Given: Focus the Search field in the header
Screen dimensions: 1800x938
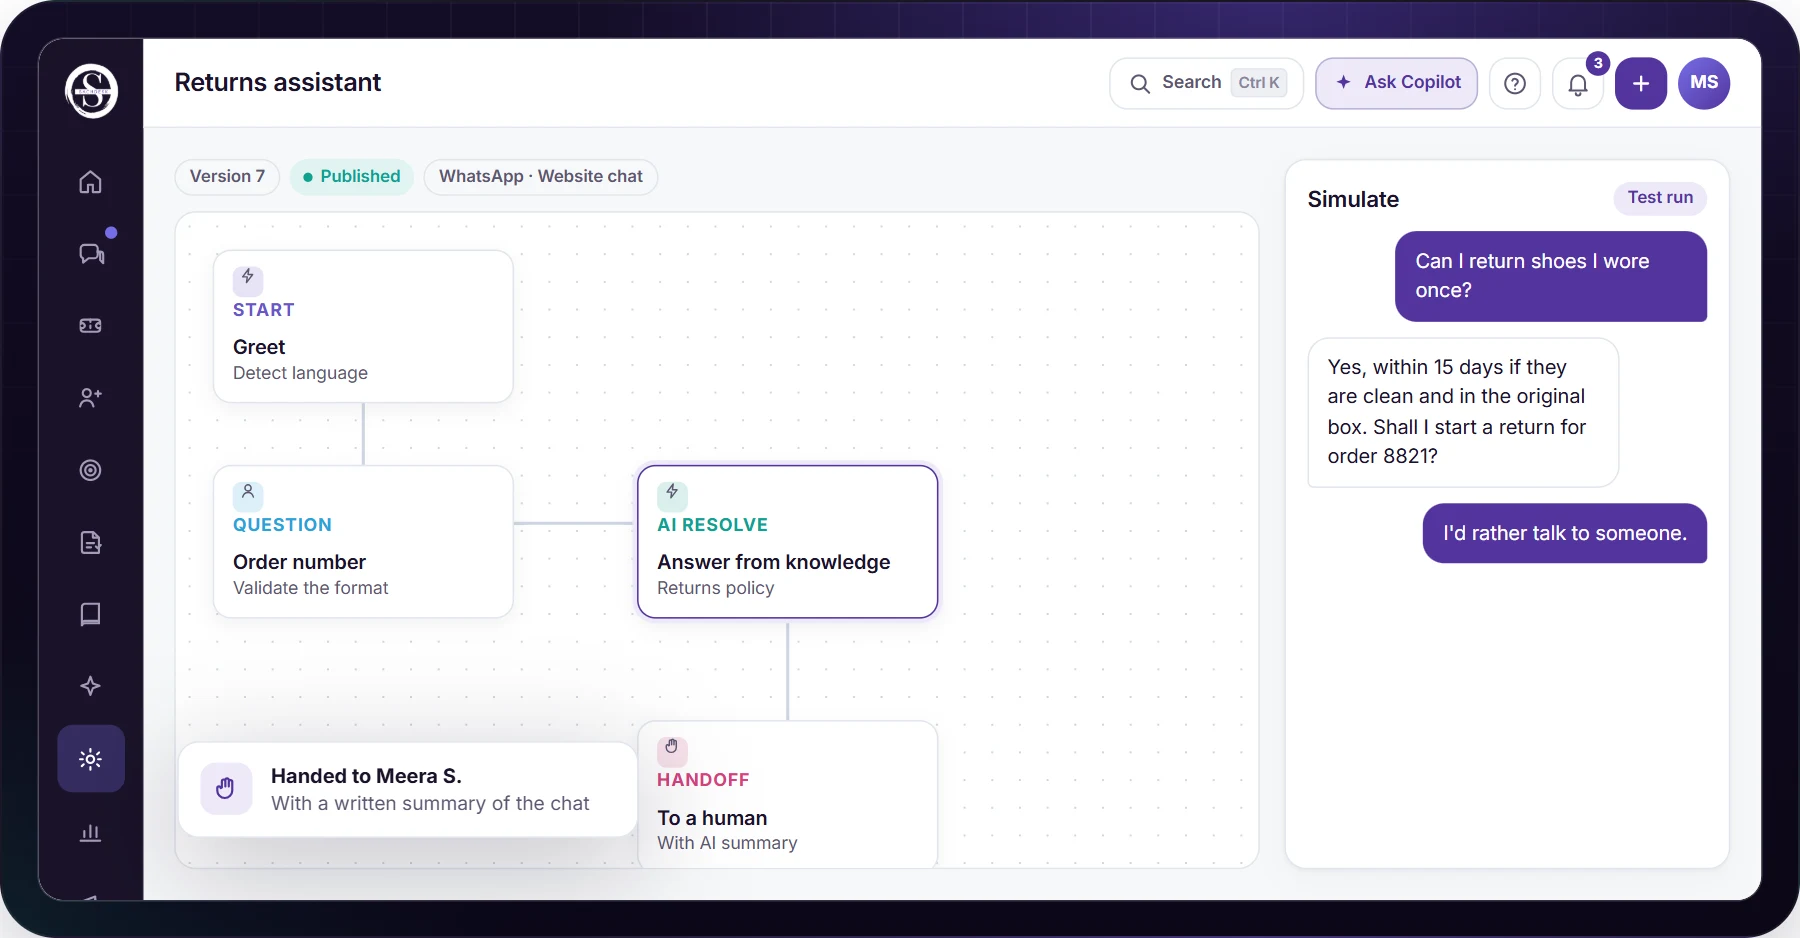Looking at the screenshot, I should (1207, 83).
